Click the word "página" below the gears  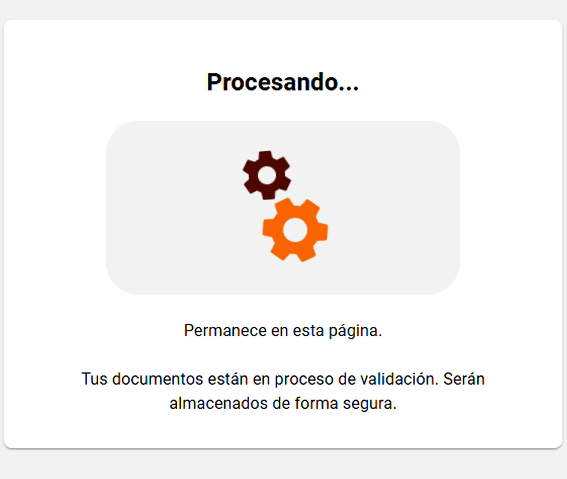pyautogui.click(x=353, y=331)
